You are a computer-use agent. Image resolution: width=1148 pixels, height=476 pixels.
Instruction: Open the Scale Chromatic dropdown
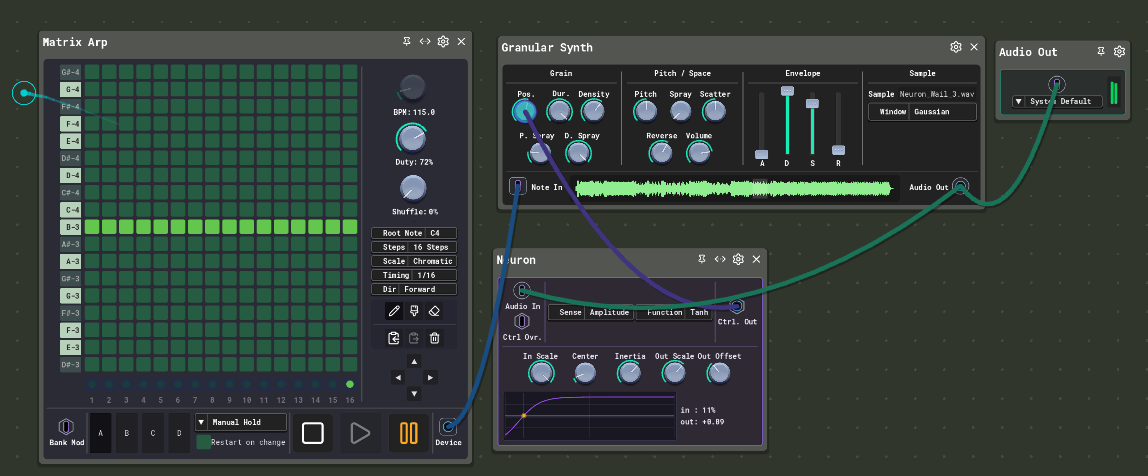[x=414, y=261]
